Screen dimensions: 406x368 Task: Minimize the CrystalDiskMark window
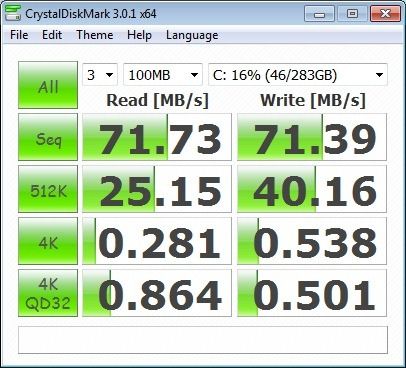(x=319, y=14)
